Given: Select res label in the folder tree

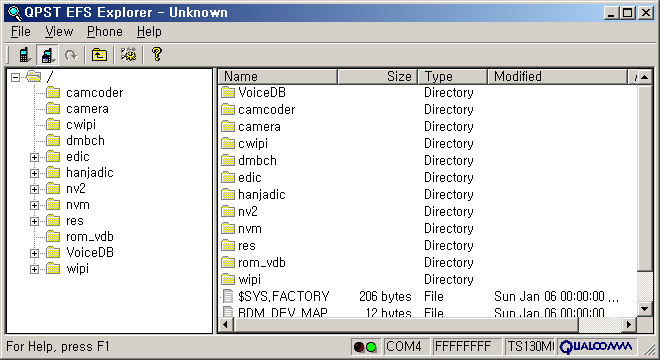Looking at the screenshot, I should click(x=75, y=221).
